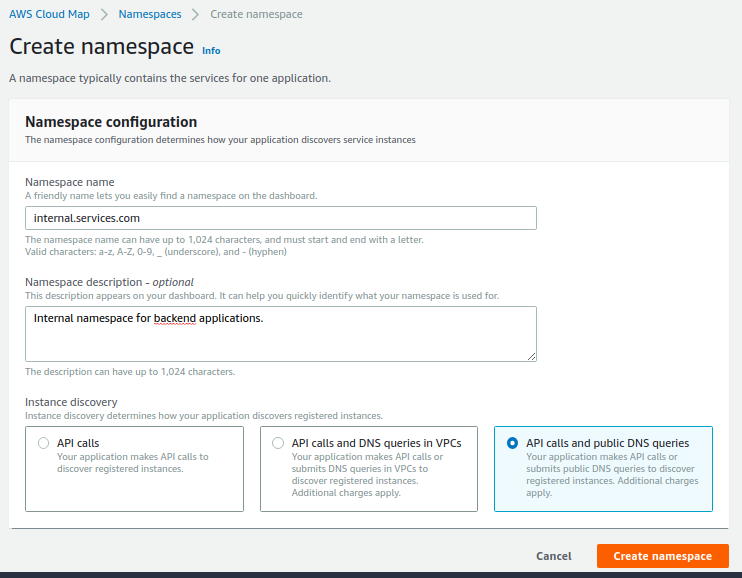The image size is (742, 578).
Task: Click the DNS queries in VPCs card description
Action: [x=367, y=475]
